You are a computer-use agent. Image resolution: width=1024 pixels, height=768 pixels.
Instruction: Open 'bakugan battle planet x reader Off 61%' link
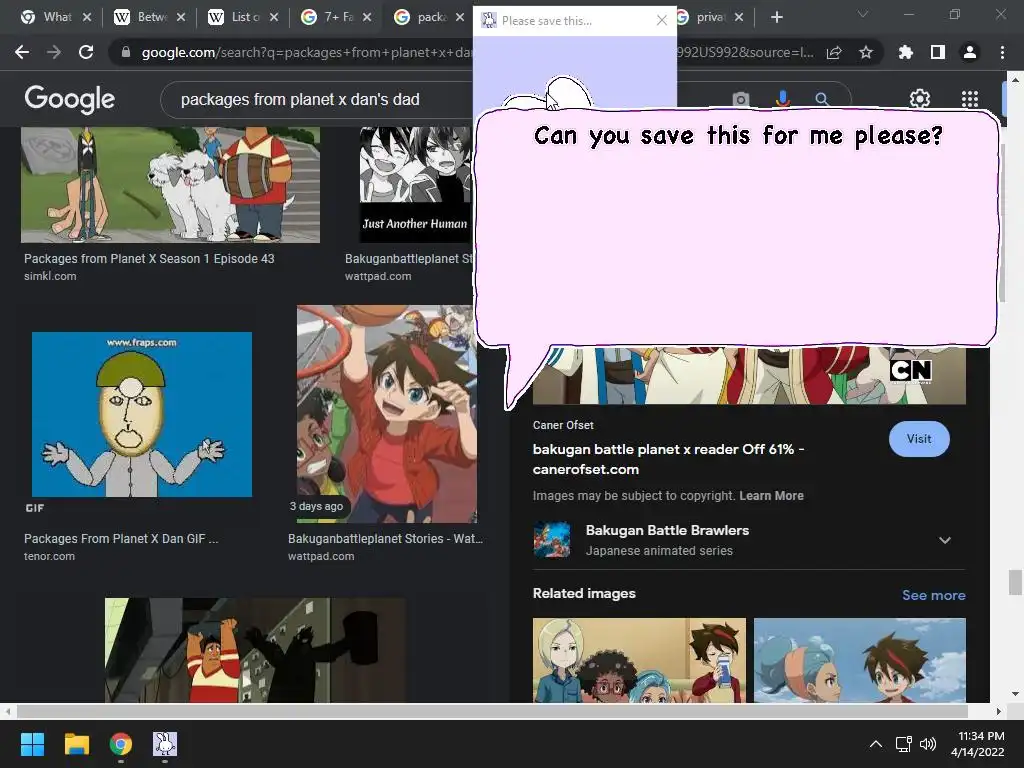(x=668, y=459)
